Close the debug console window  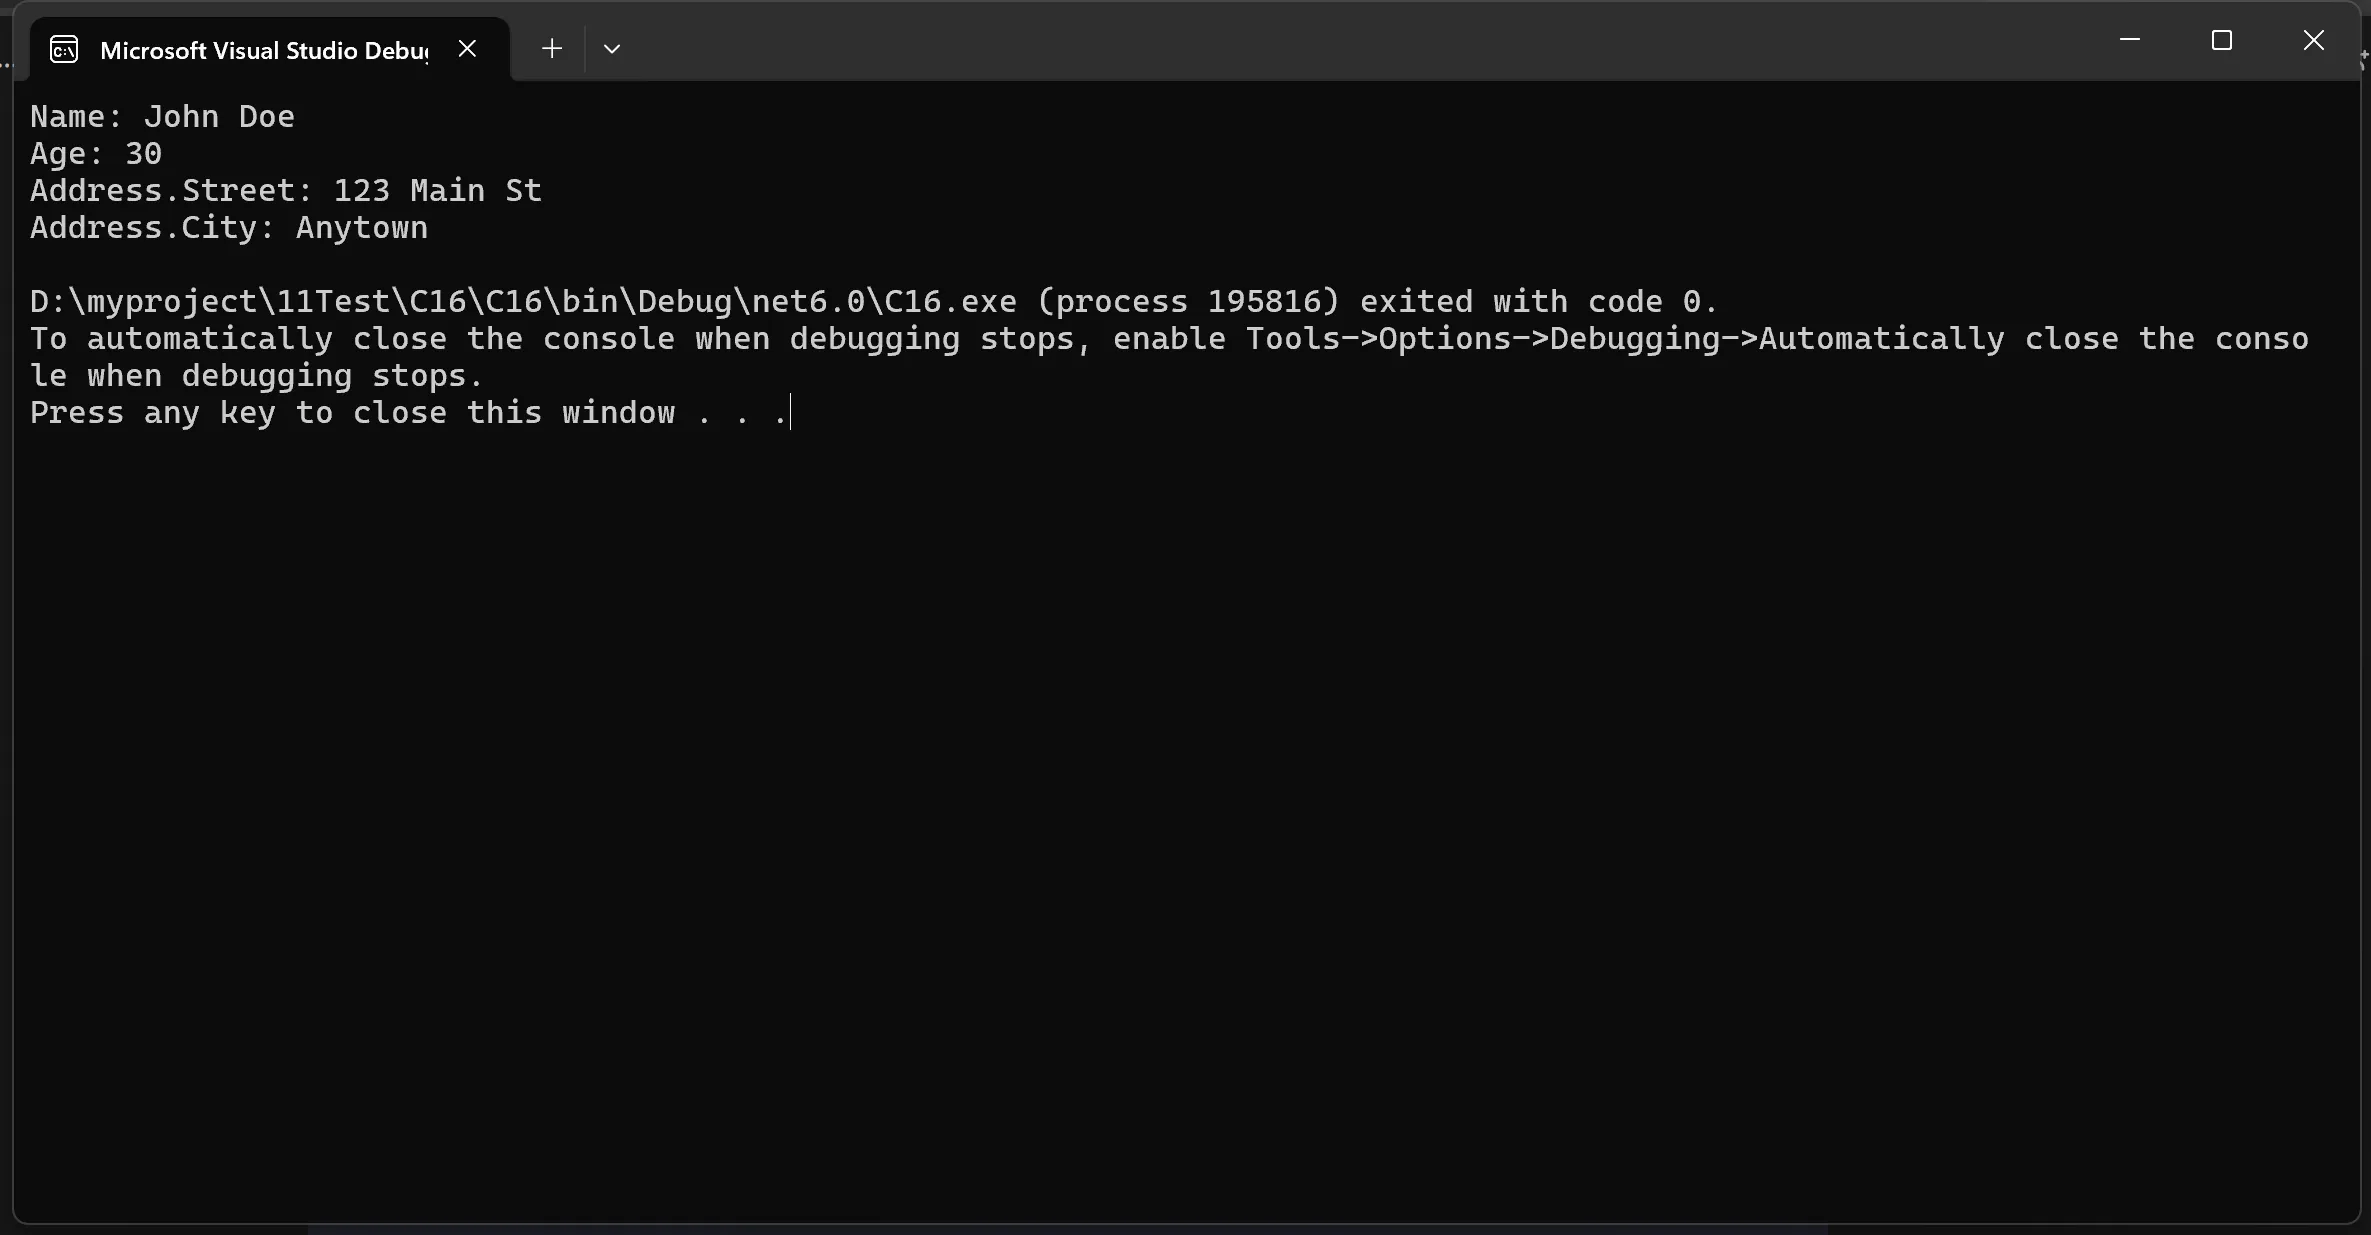(2313, 40)
